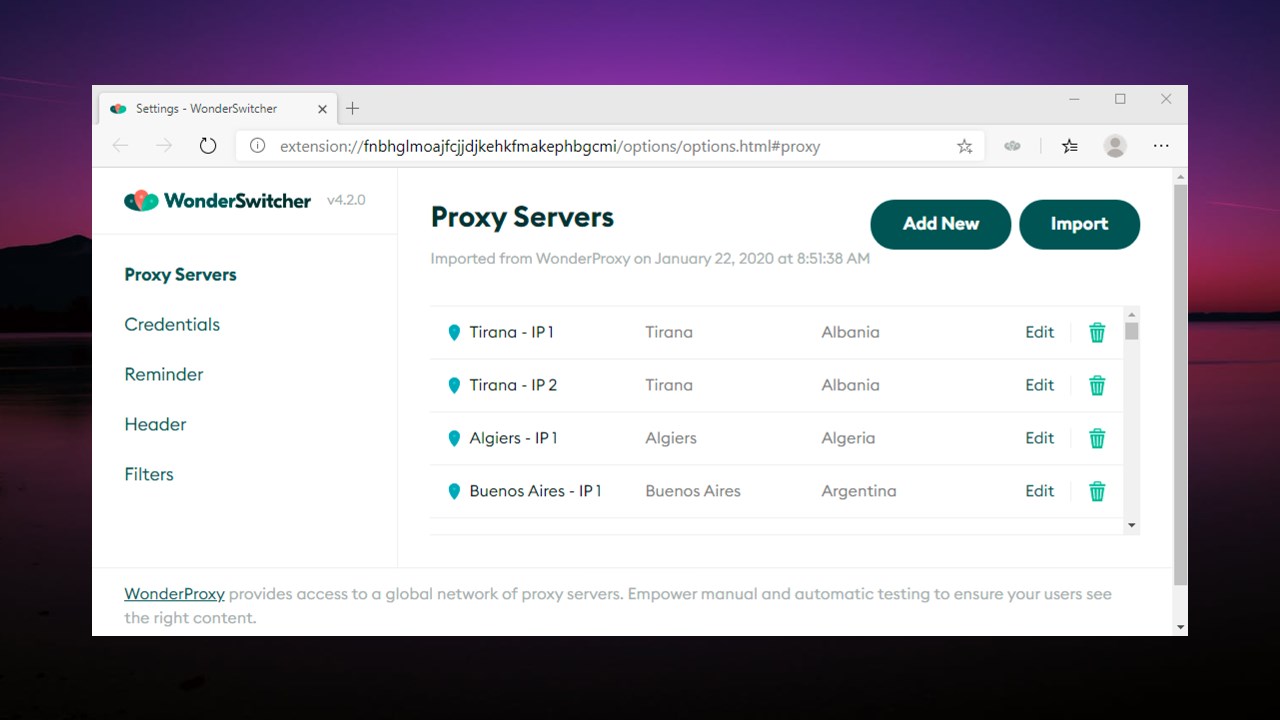Delete the Algiers - IP 1 proxy server

tap(1097, 439)
